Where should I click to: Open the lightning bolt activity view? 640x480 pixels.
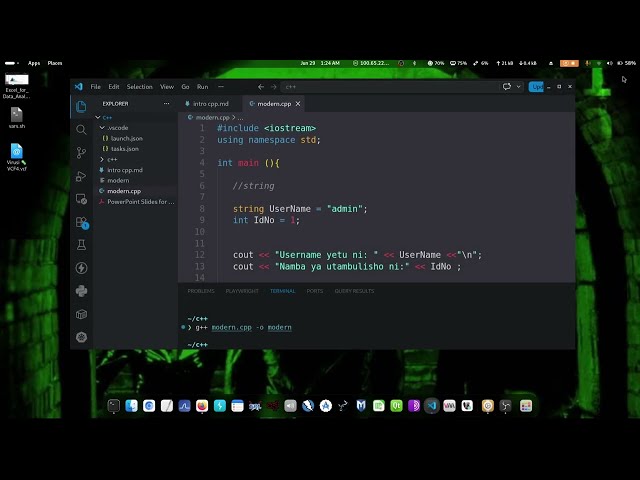tap(81, 268)
